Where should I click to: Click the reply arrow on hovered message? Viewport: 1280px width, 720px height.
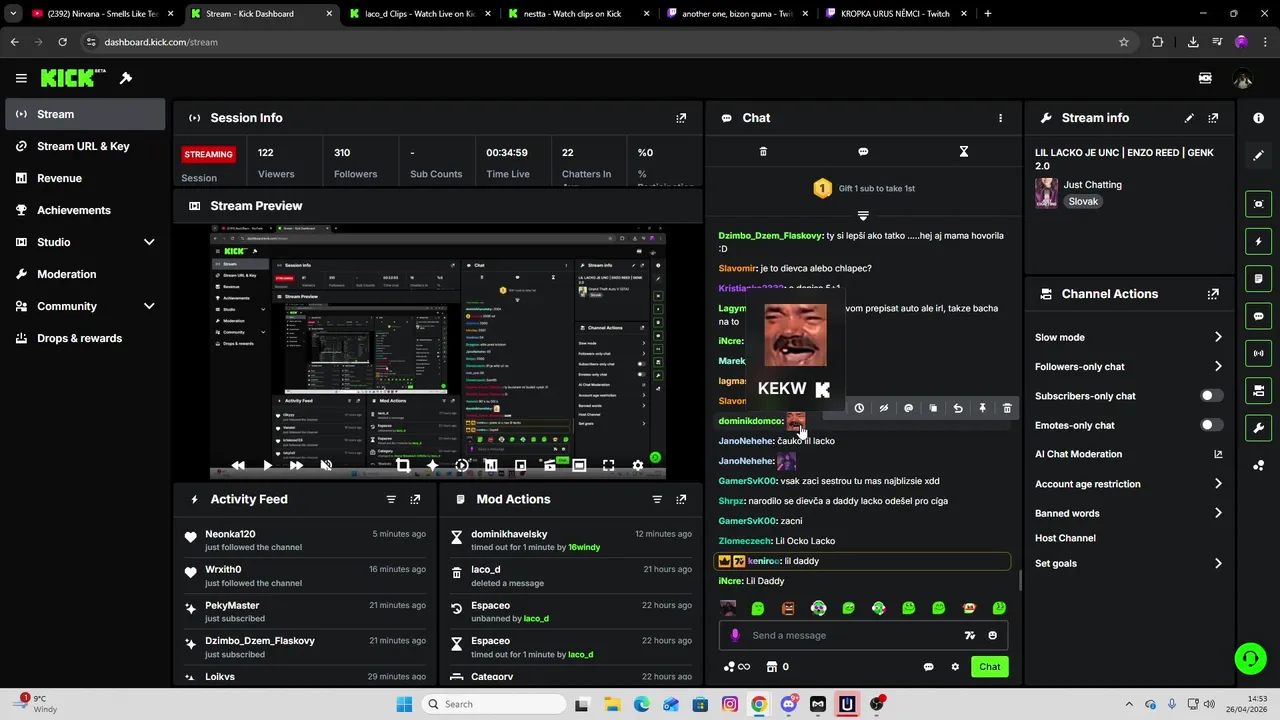(958, 408)
